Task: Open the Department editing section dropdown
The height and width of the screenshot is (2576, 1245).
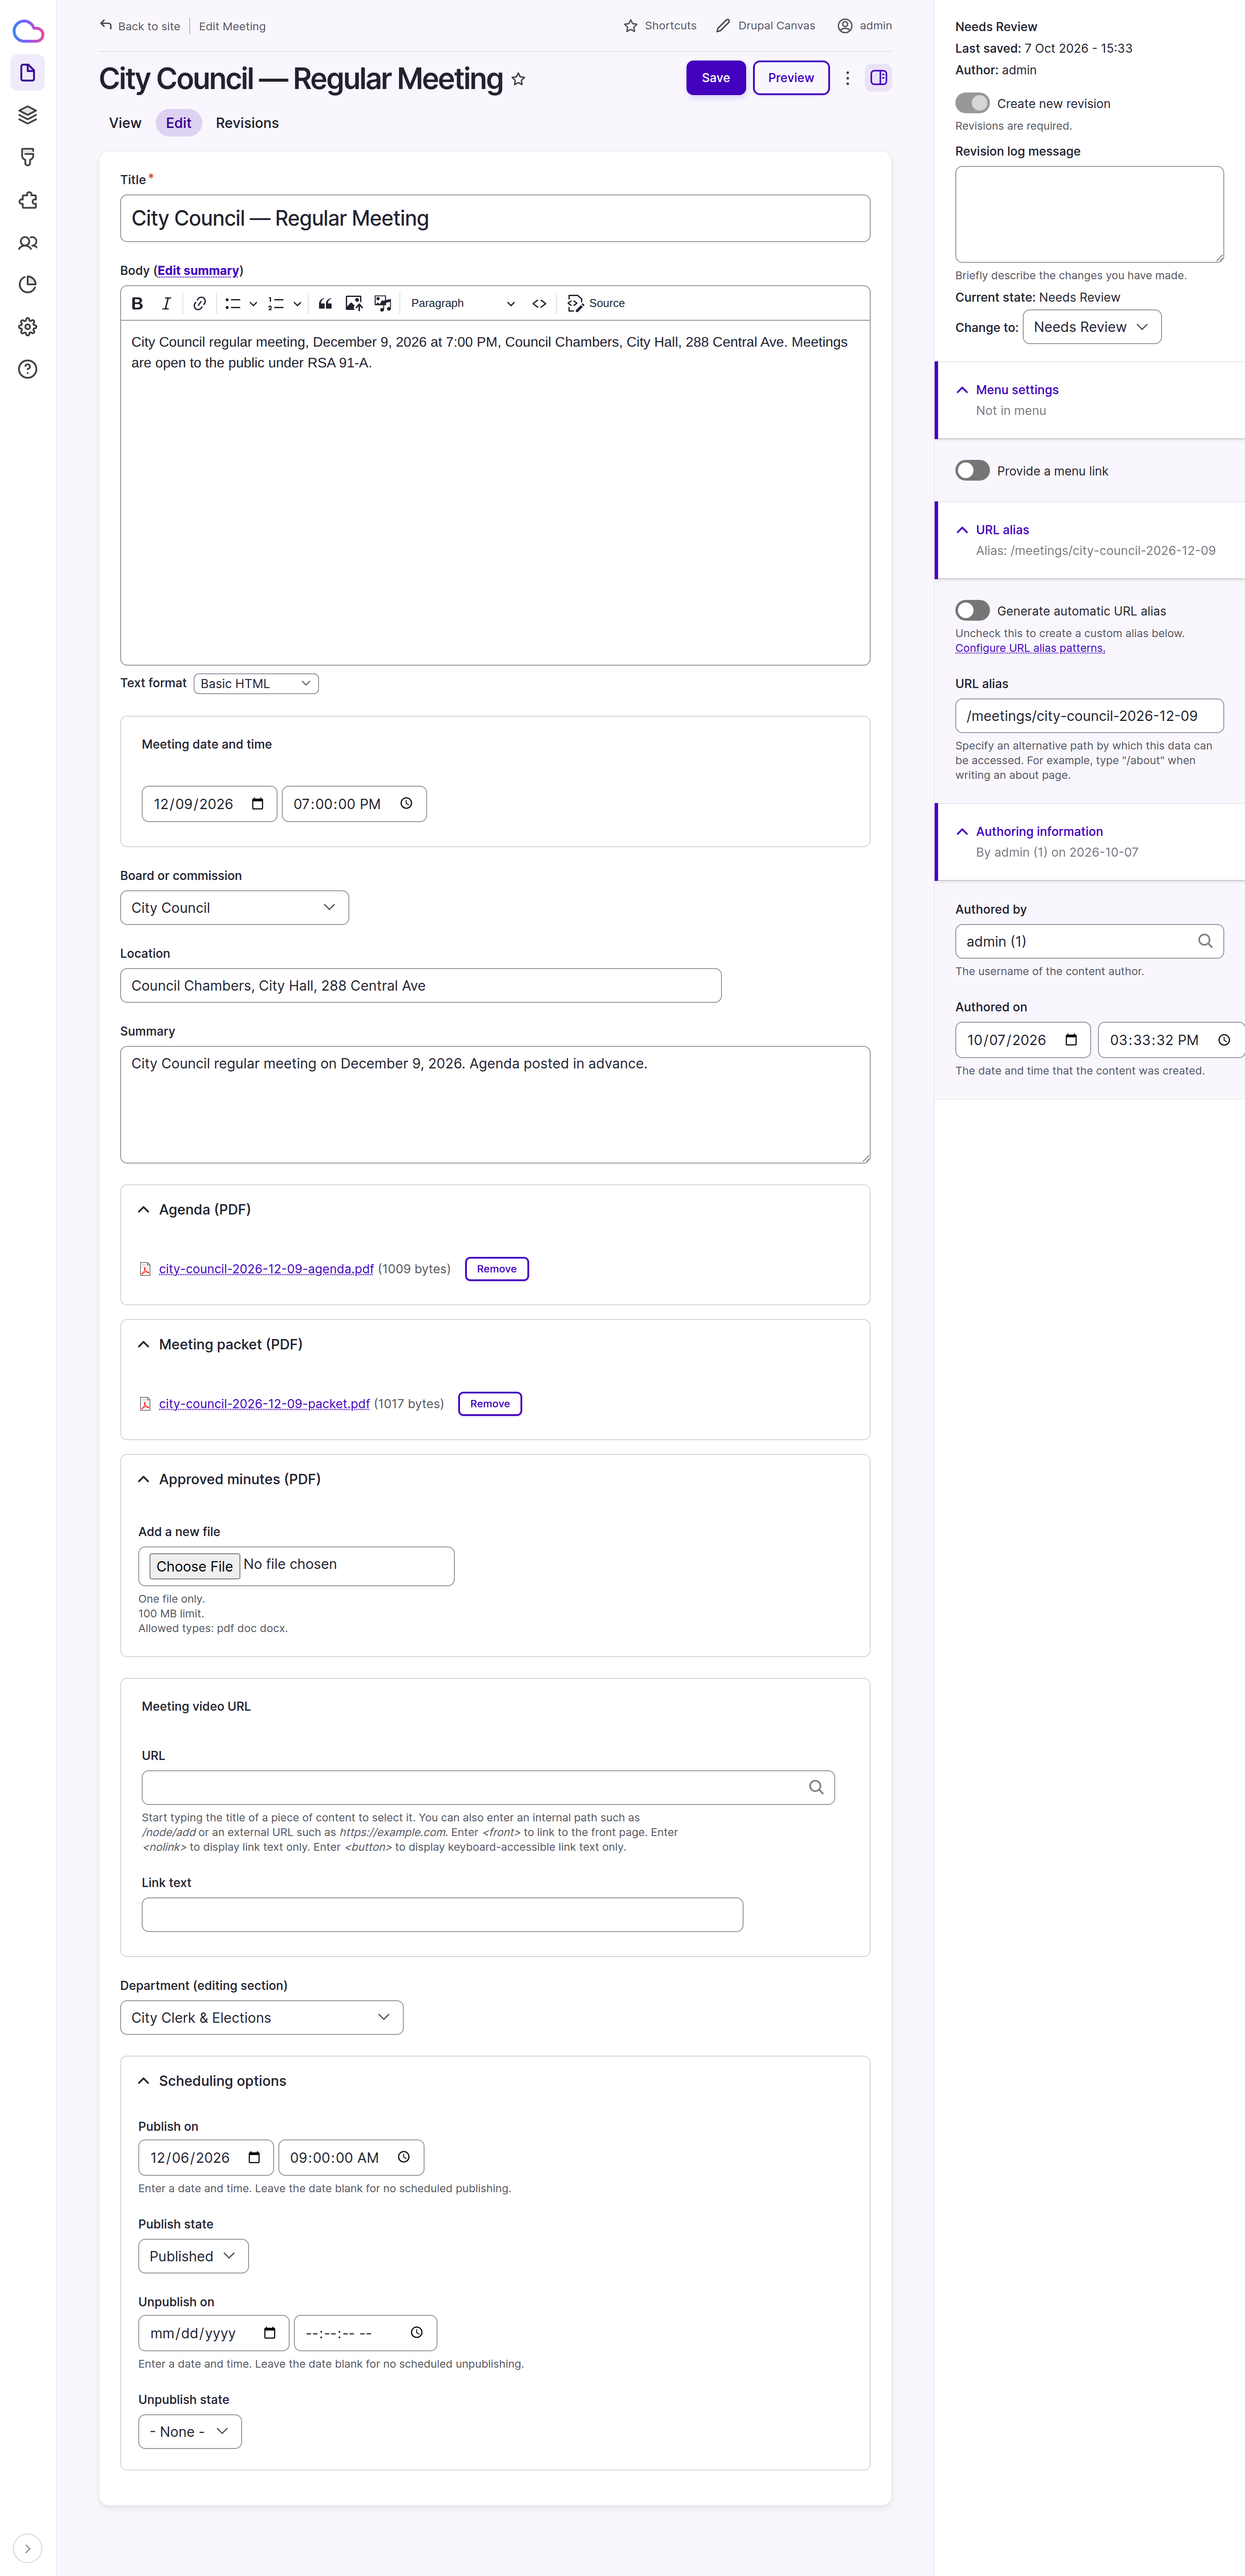Action: tap(262, 2018)
